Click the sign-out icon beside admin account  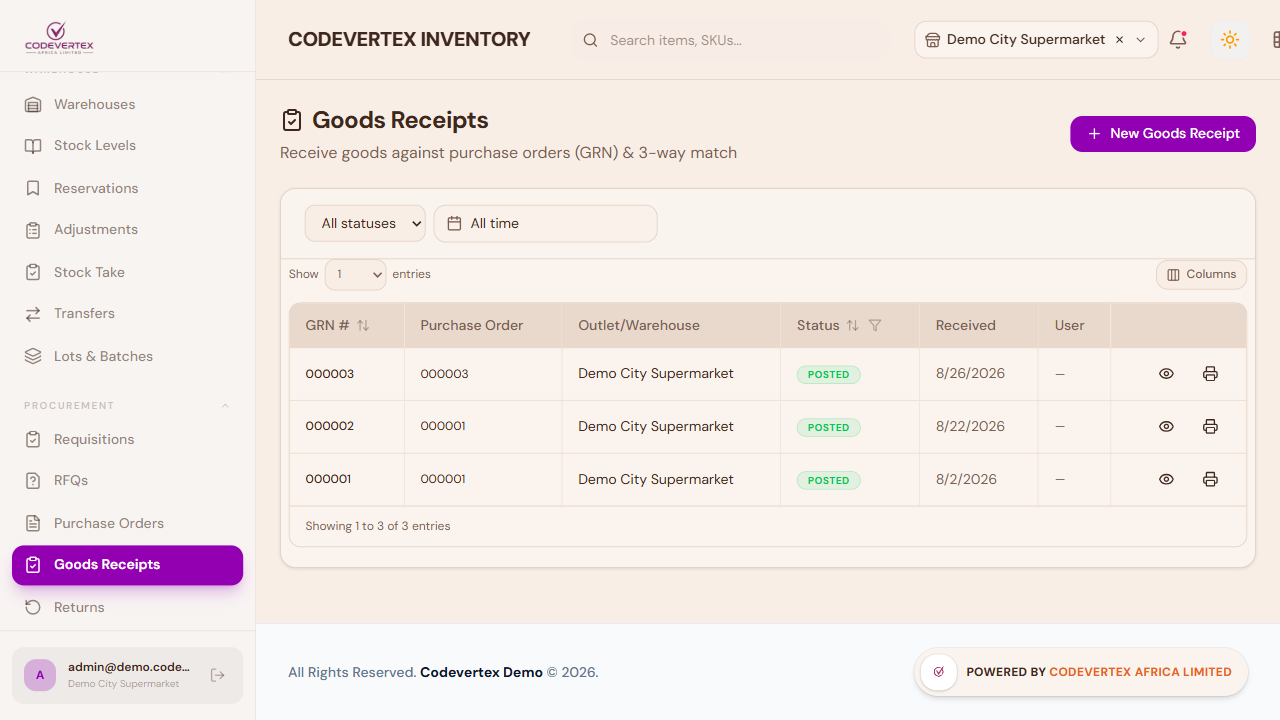pyautogui.click(x=218, y=675)
